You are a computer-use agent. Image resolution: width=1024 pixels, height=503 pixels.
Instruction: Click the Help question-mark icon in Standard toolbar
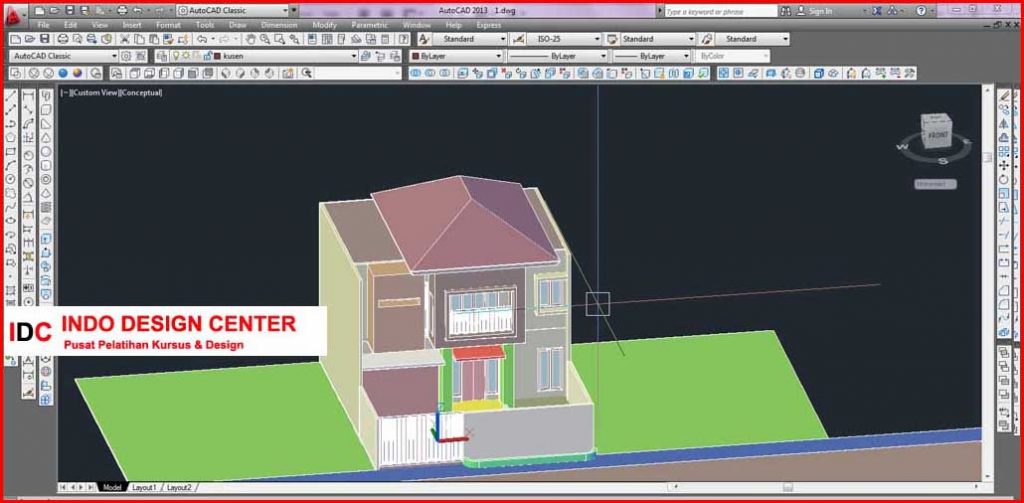[404, 39]
